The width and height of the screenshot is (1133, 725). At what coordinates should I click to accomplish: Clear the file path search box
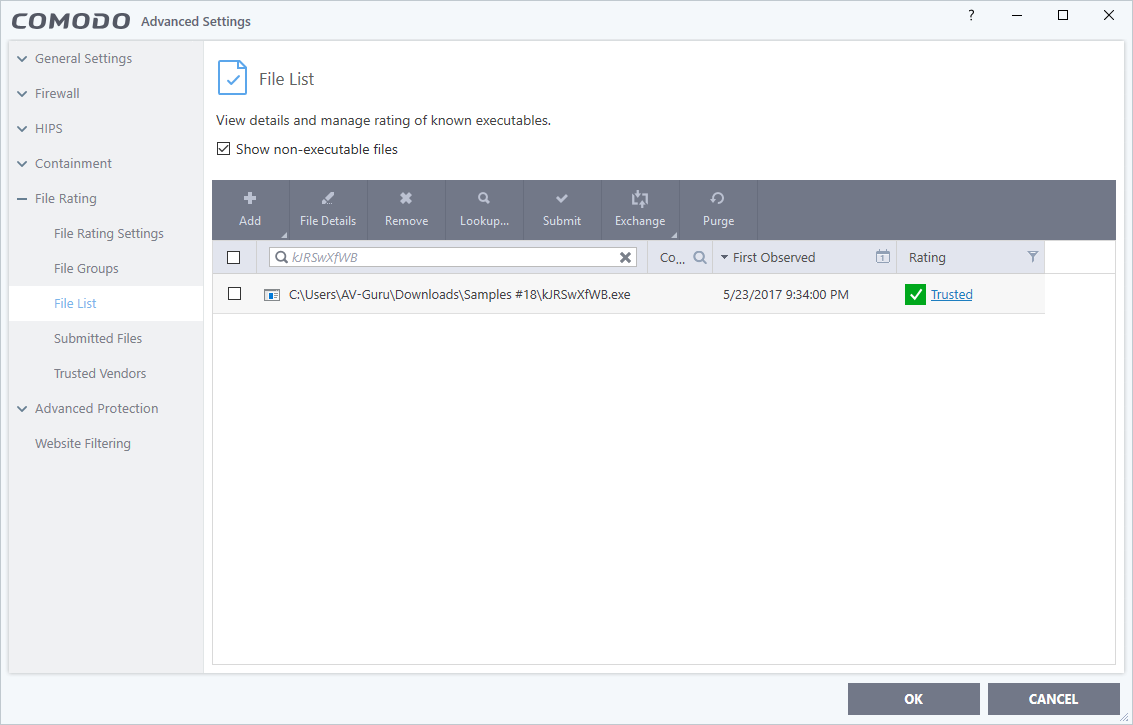[x=626, y=257]
